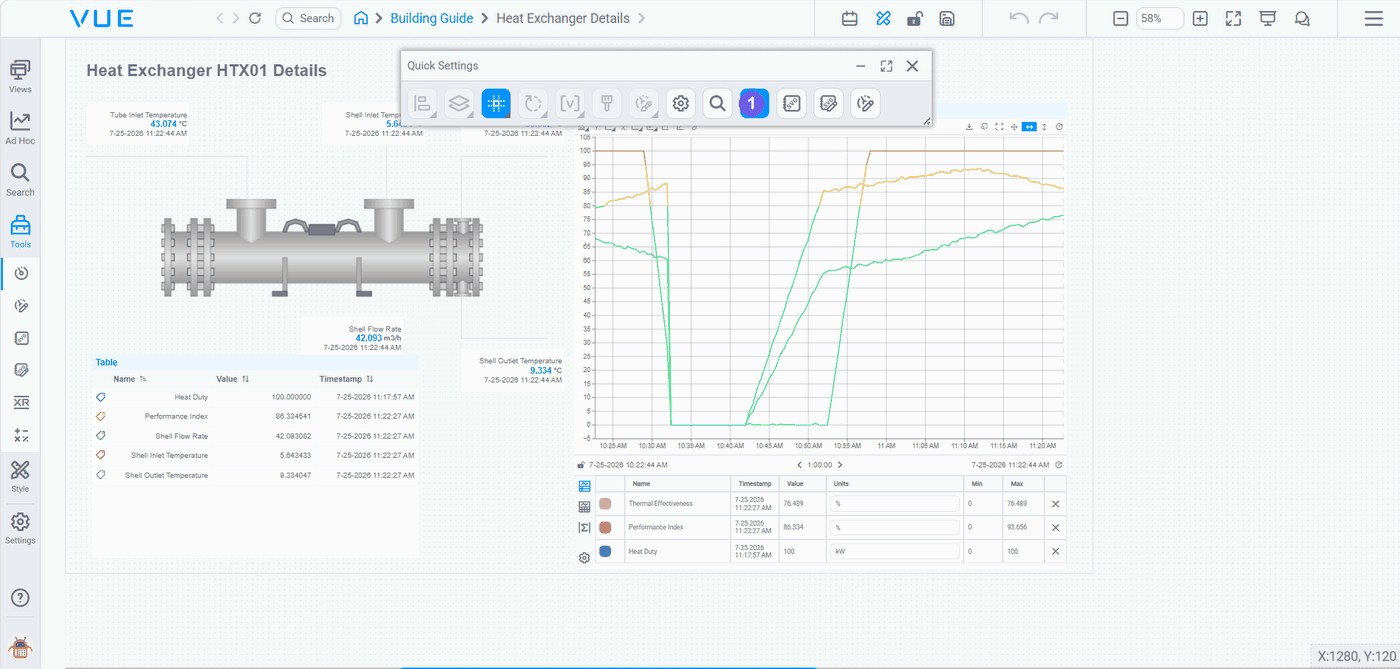Open Settings in left sidebar

[x=20, y=528]
